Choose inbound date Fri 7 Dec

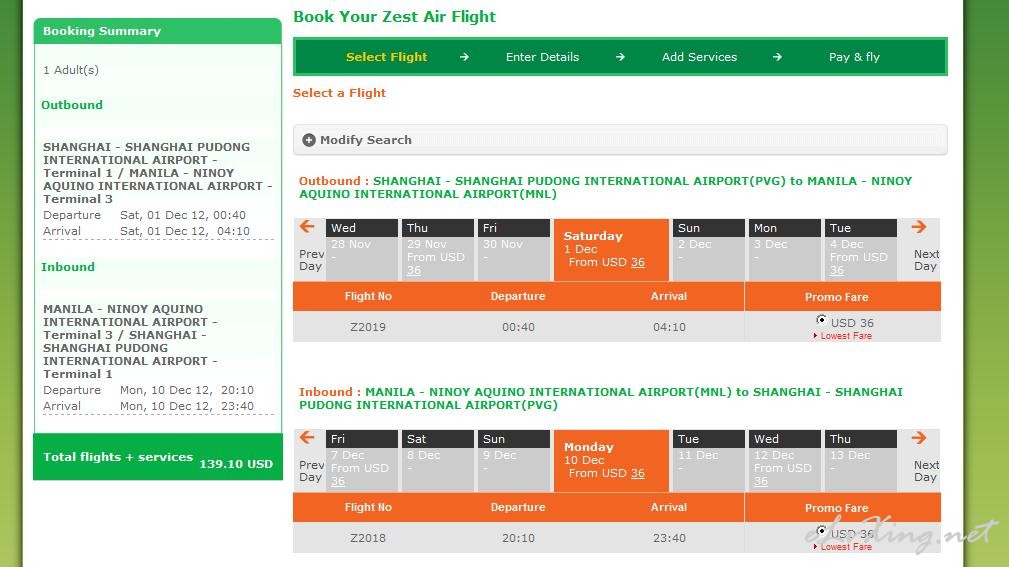(362, 461)
